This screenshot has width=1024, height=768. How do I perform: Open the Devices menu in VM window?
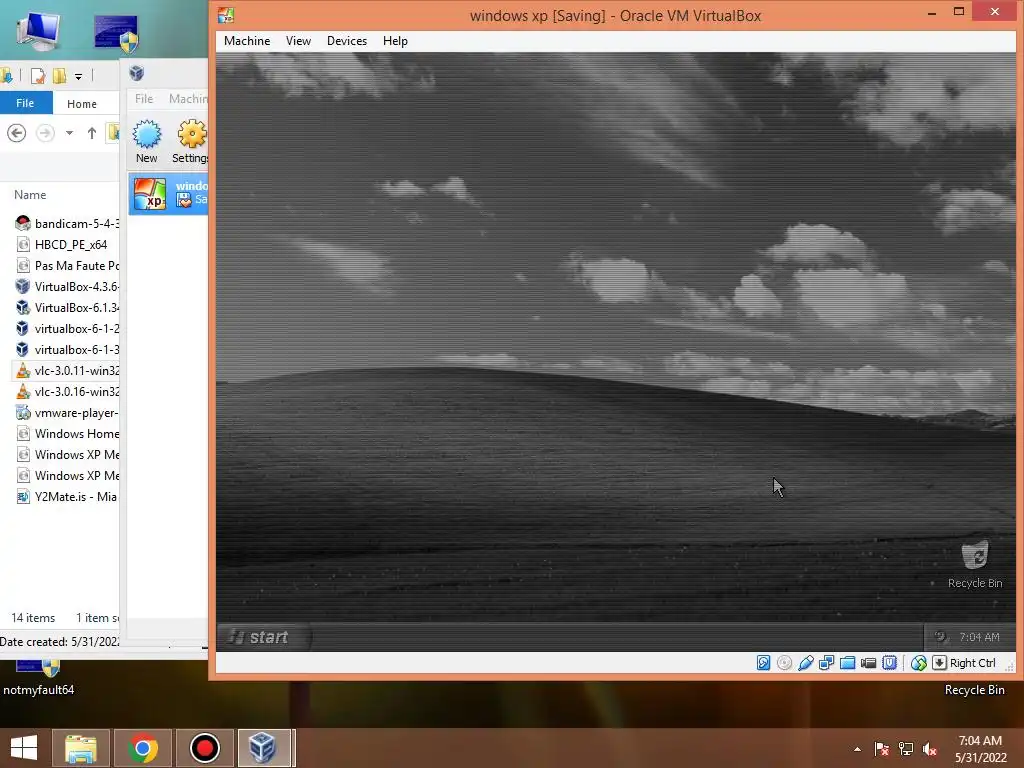pyautogui.click(x=347, y=40)
